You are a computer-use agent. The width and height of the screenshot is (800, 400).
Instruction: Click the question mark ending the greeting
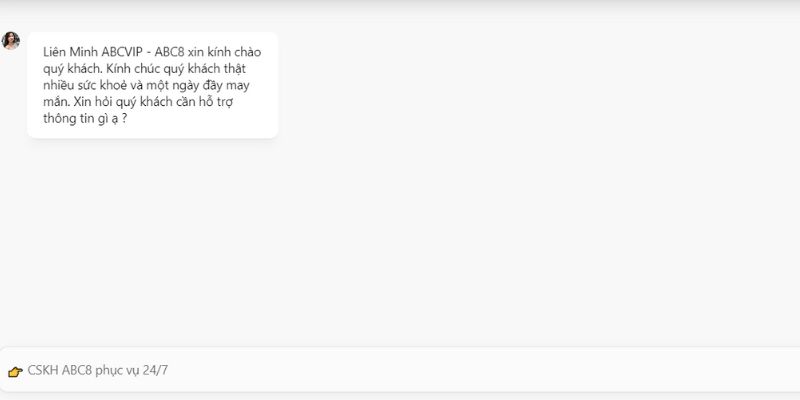124,119
